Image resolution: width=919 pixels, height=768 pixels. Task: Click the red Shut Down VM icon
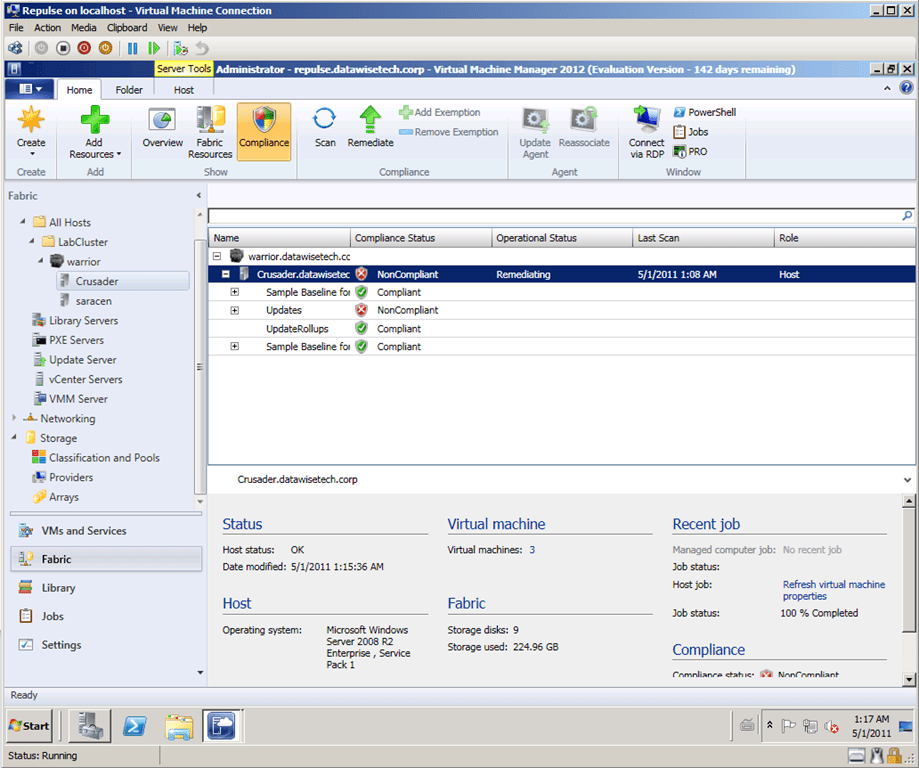click(84, 48)
